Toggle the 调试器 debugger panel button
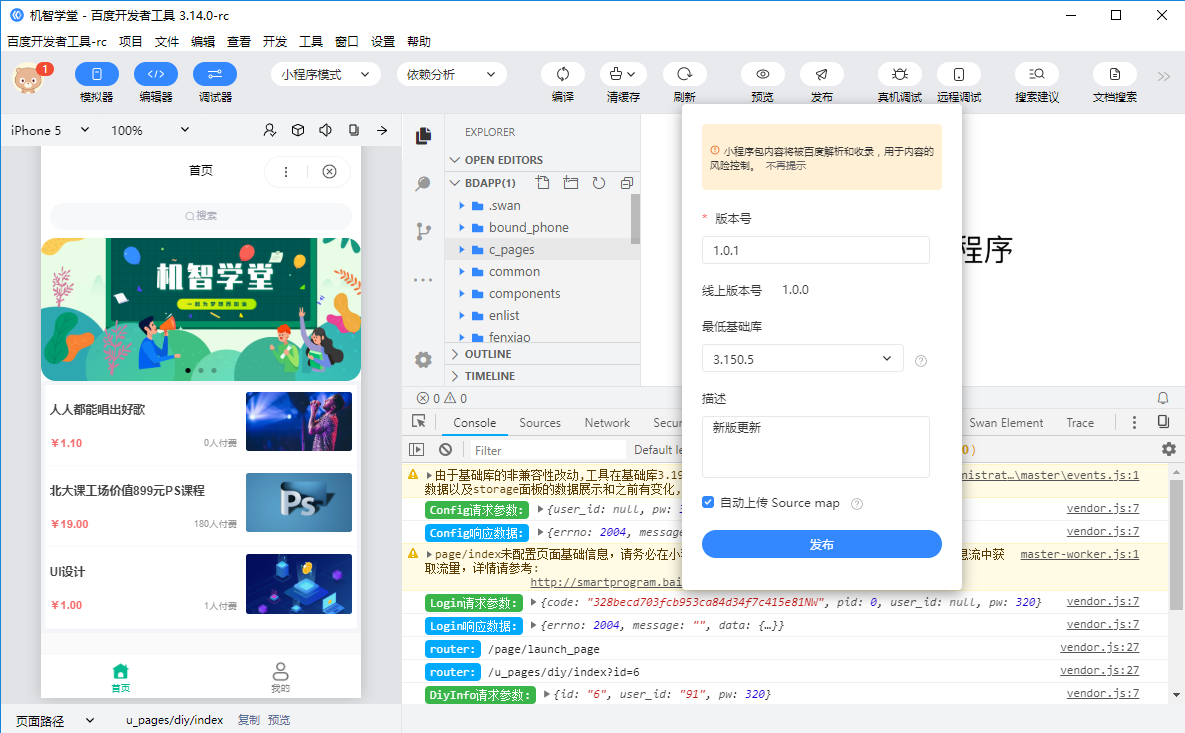This screenshot has height=733, width=1185. pyautogui.click(x=215, y=74)
